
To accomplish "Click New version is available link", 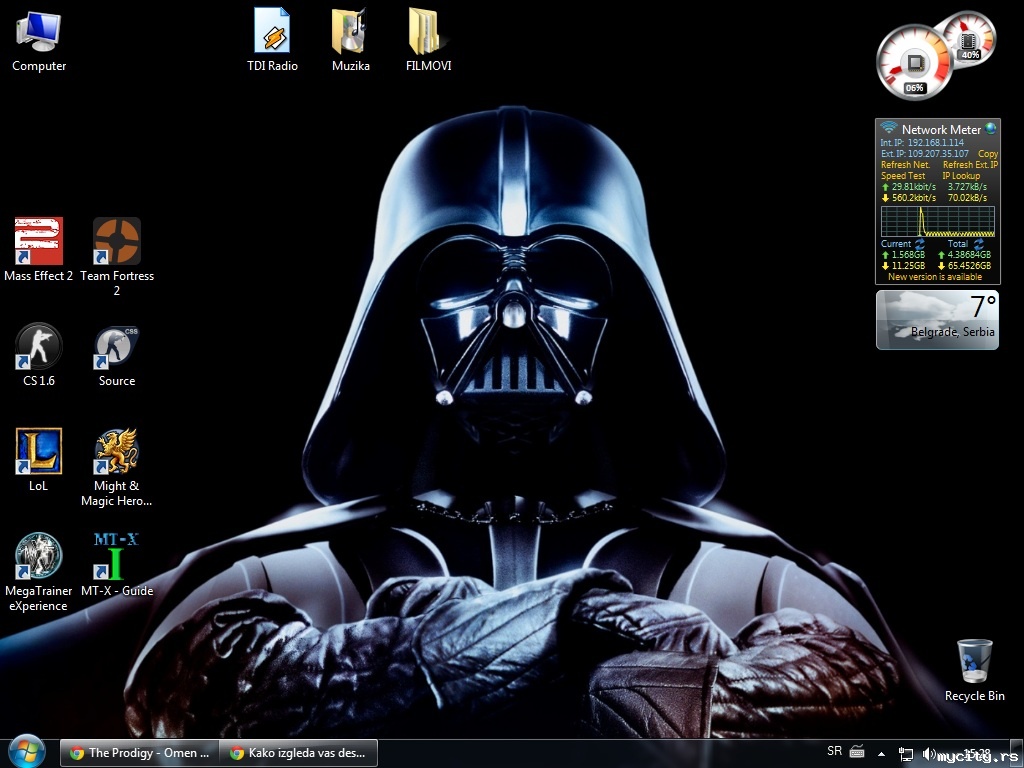I will click(935, 277).
